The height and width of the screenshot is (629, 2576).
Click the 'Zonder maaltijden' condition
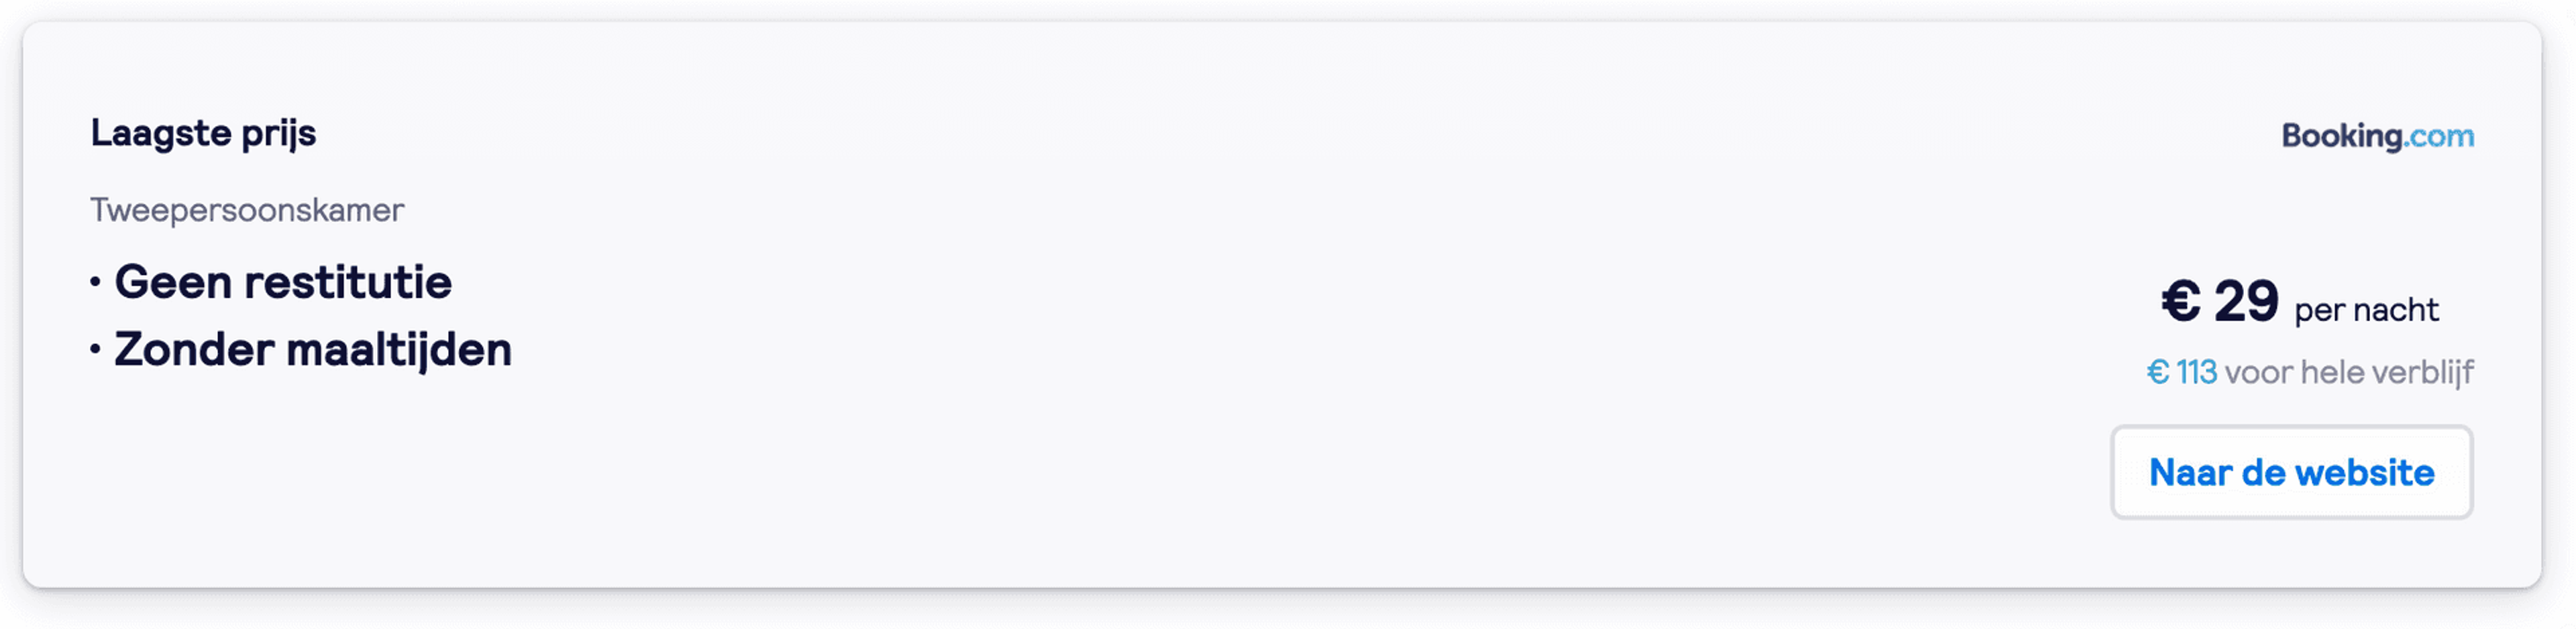[313, 350]
